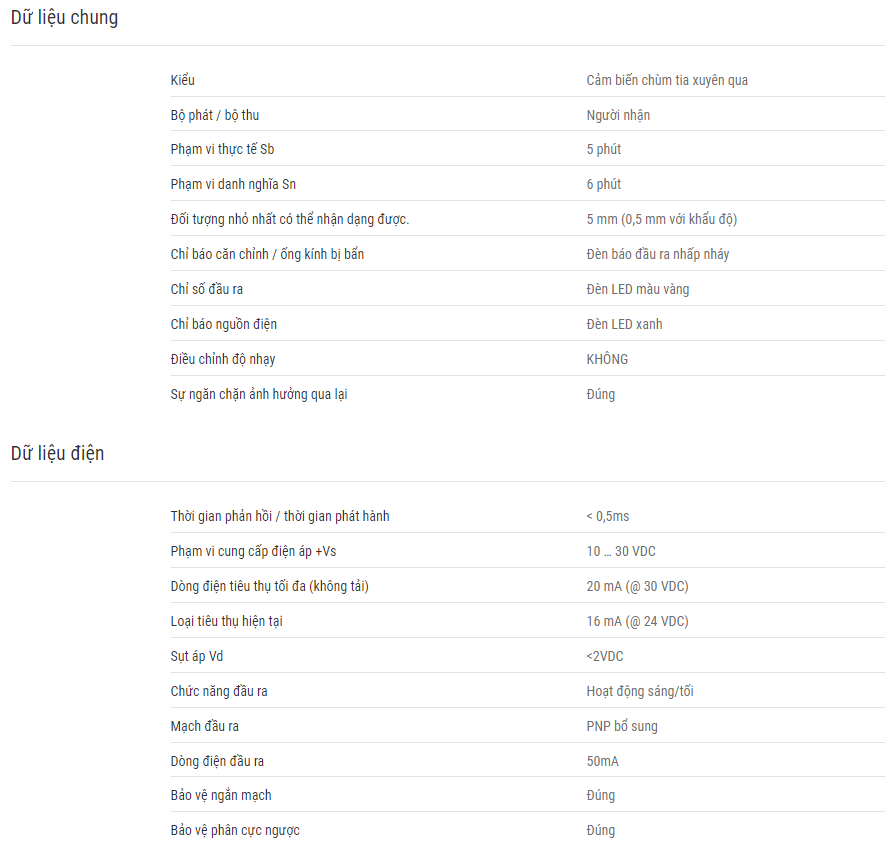Click the "Dữ liệu điện" section heading

point(58,453)
